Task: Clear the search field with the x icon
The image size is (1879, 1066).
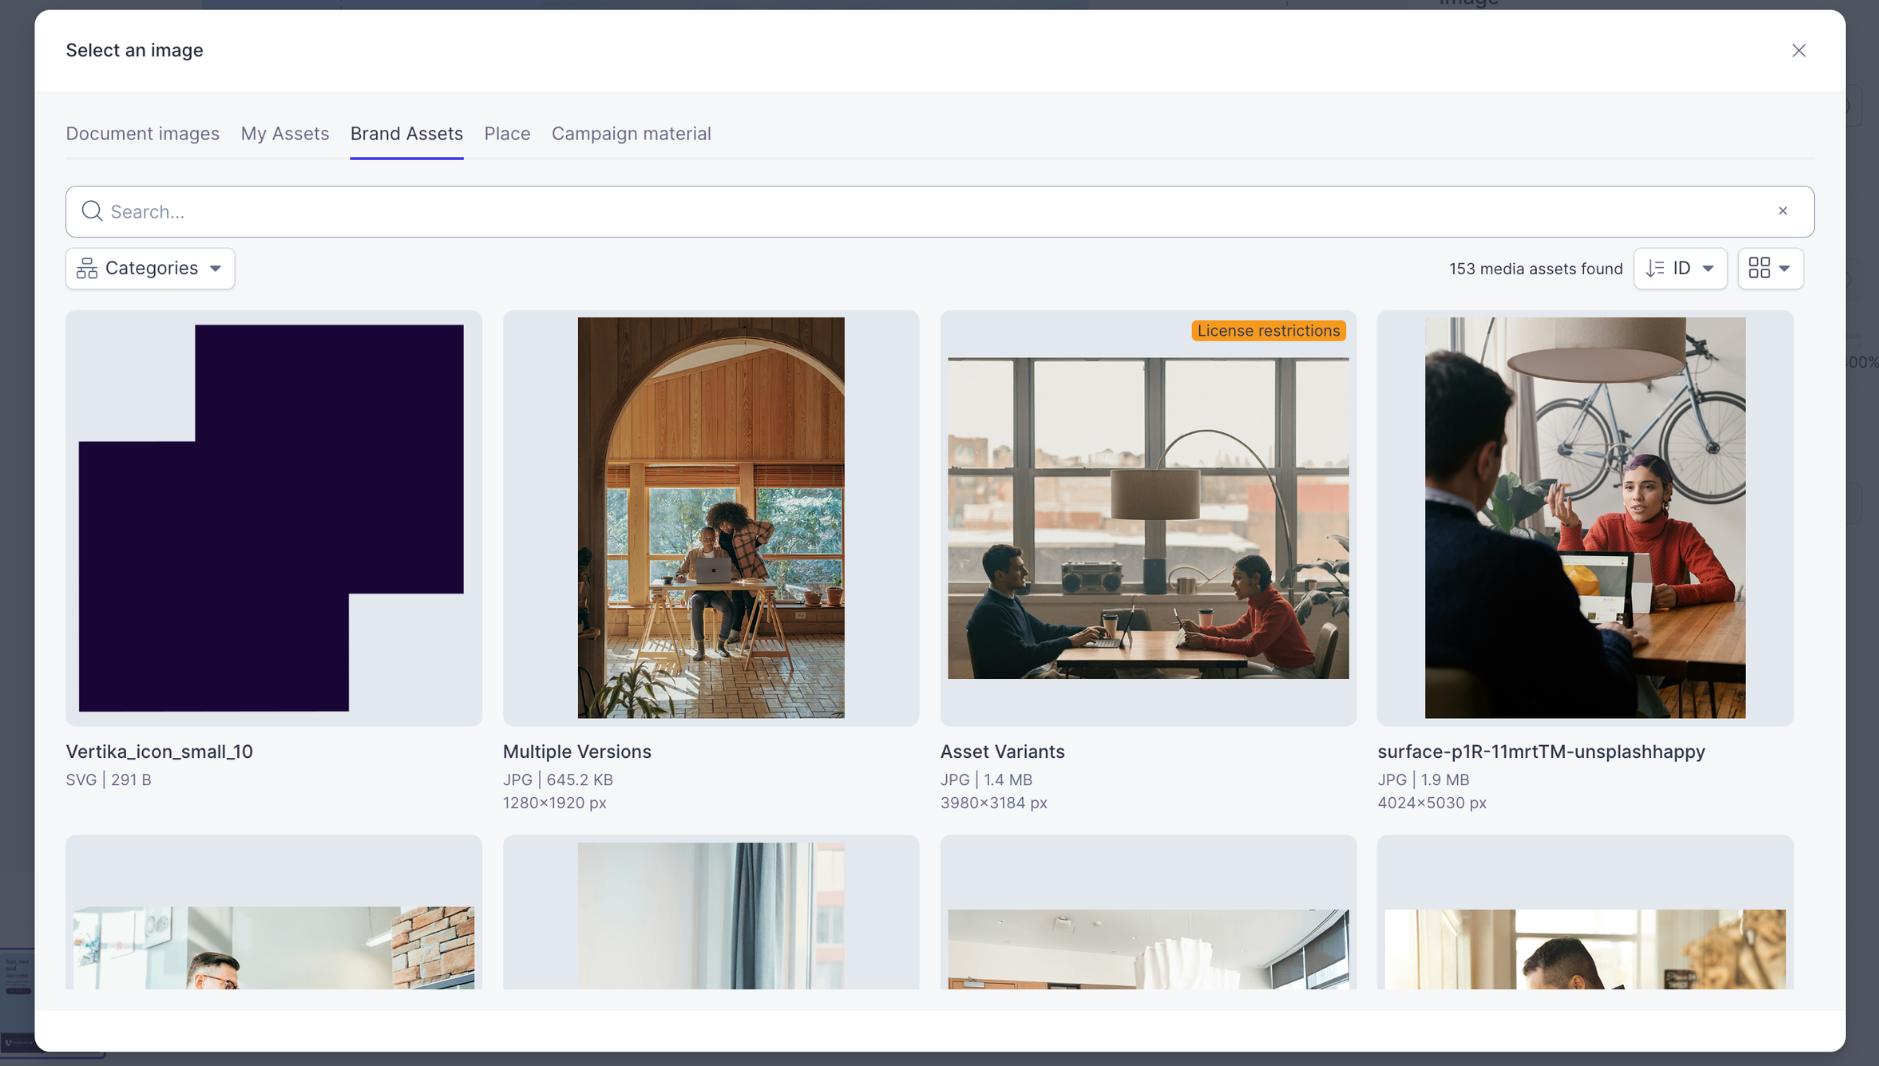Action: [1782, 211]
